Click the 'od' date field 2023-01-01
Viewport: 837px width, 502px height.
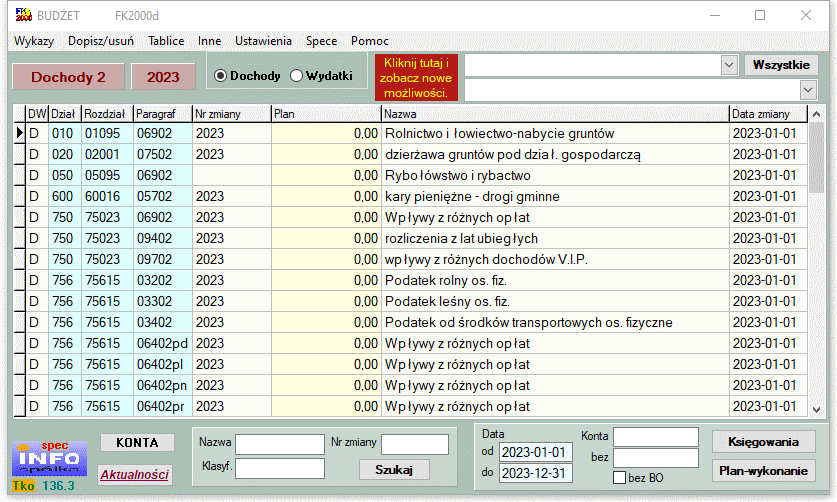[535, 452]
